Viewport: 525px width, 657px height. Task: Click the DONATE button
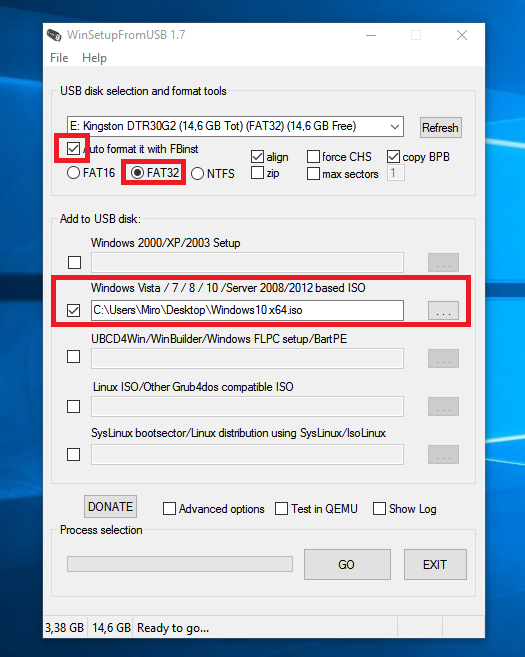(110, 507)
